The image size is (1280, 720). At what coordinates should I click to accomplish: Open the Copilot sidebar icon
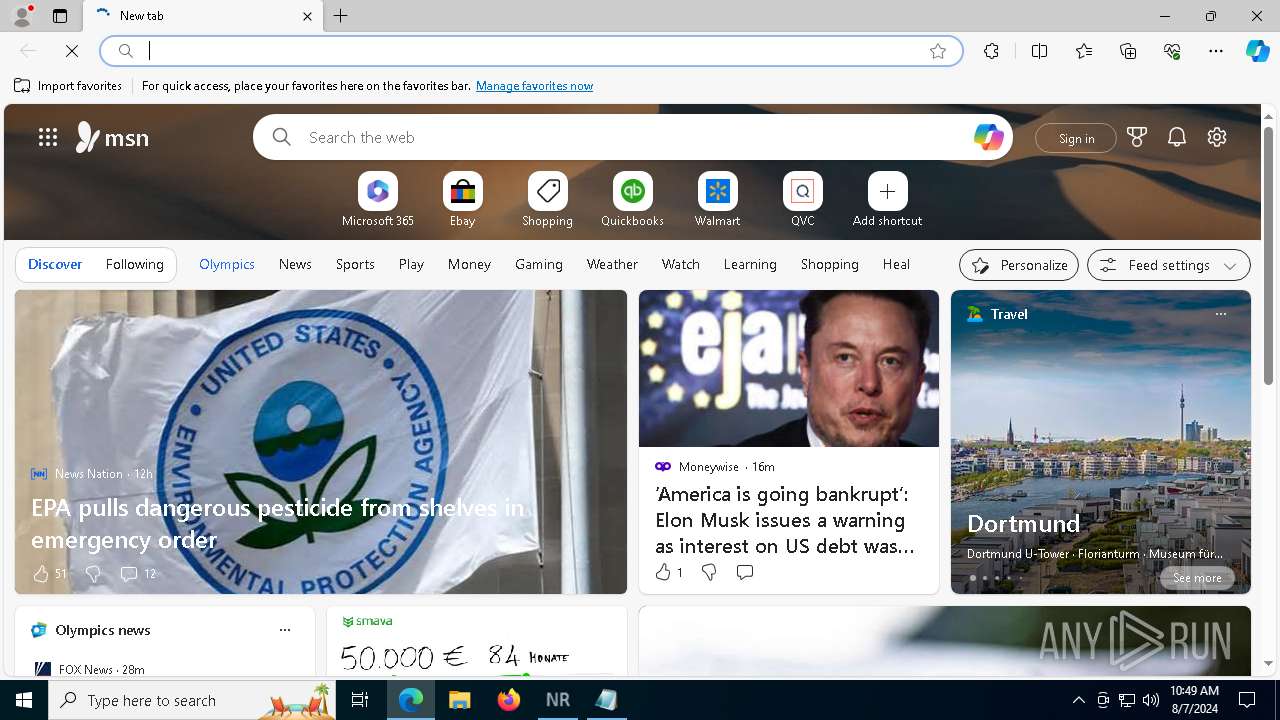tap(1257, 51)
